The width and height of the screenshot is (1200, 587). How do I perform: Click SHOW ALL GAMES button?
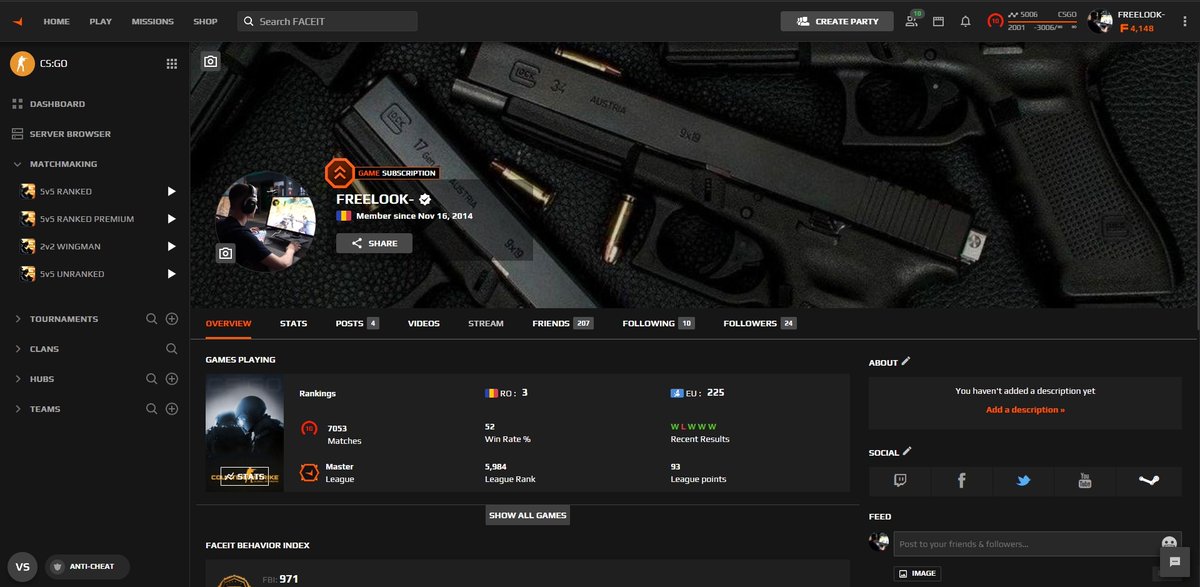click(x=528, y=515)
